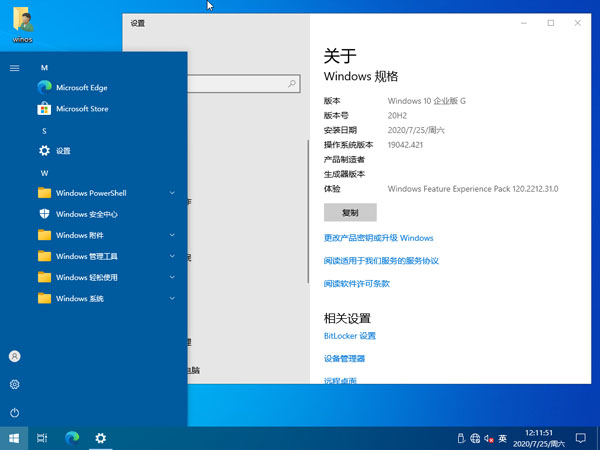Expand Windows 附件 folder
Viewport: 600px width, 450px height.
(106, 235)
